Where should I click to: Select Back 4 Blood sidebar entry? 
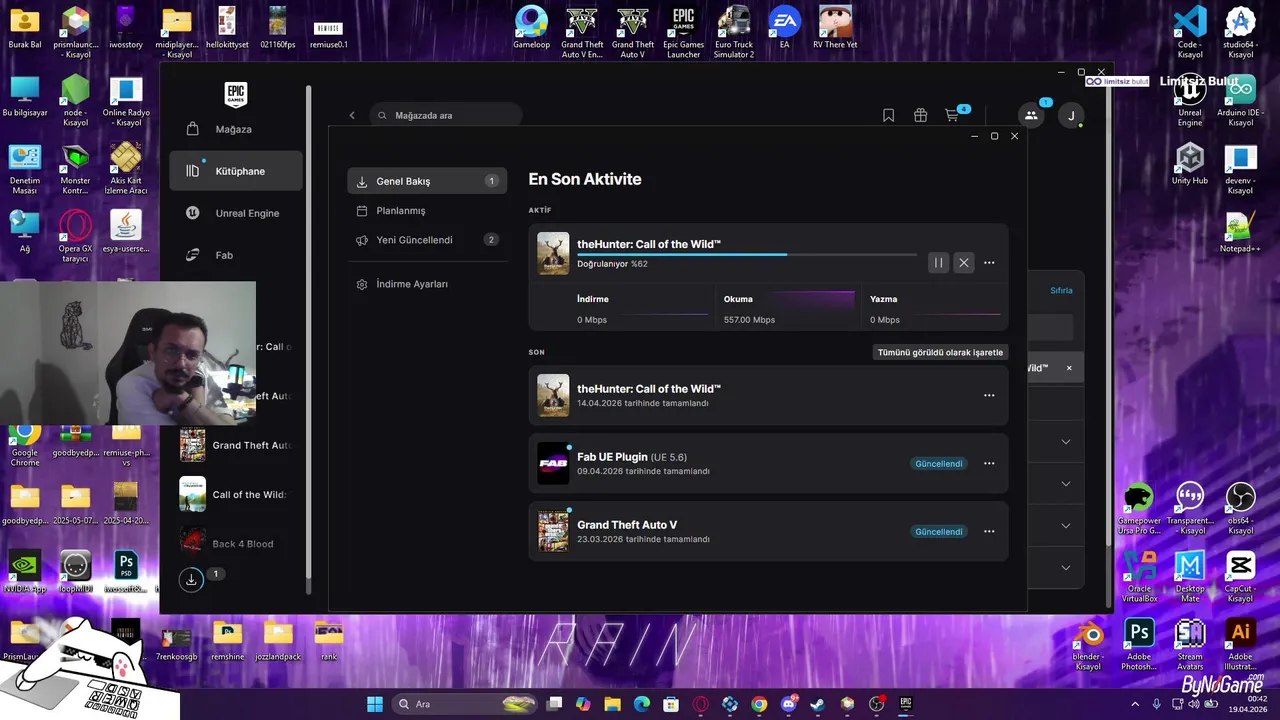236,544
